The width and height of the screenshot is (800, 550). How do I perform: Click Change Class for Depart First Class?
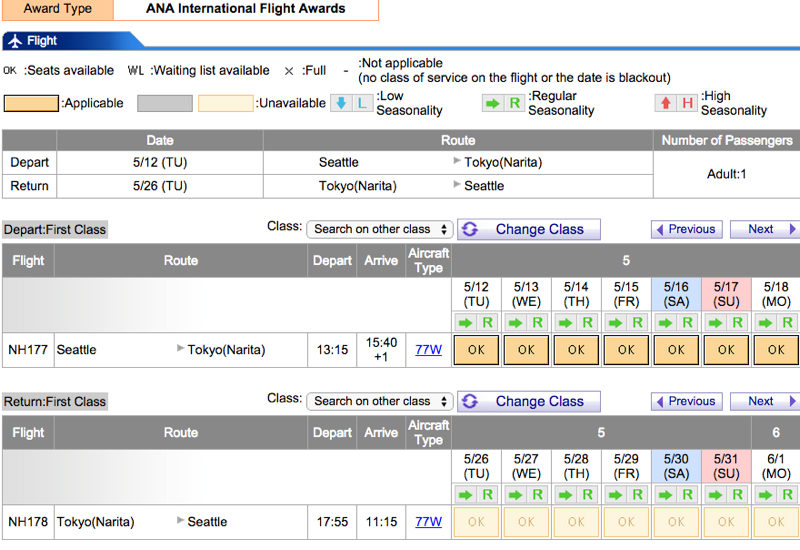point(529,230)
